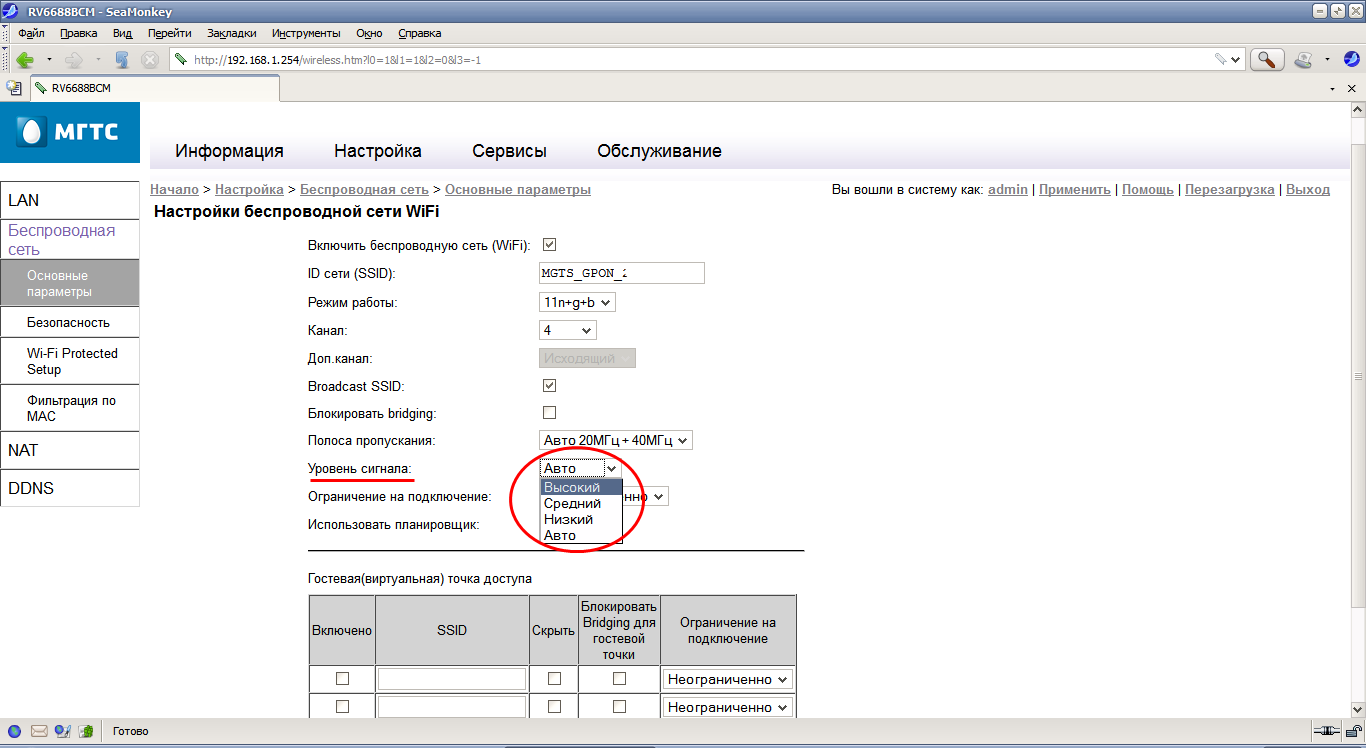Click the Reload page toolbar icon
The width and height of the screenshot is (1366, 748).
pos(122,60)
